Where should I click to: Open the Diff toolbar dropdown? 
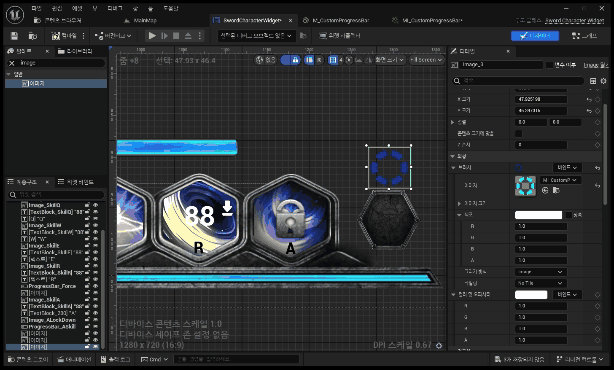pos(113,36)
